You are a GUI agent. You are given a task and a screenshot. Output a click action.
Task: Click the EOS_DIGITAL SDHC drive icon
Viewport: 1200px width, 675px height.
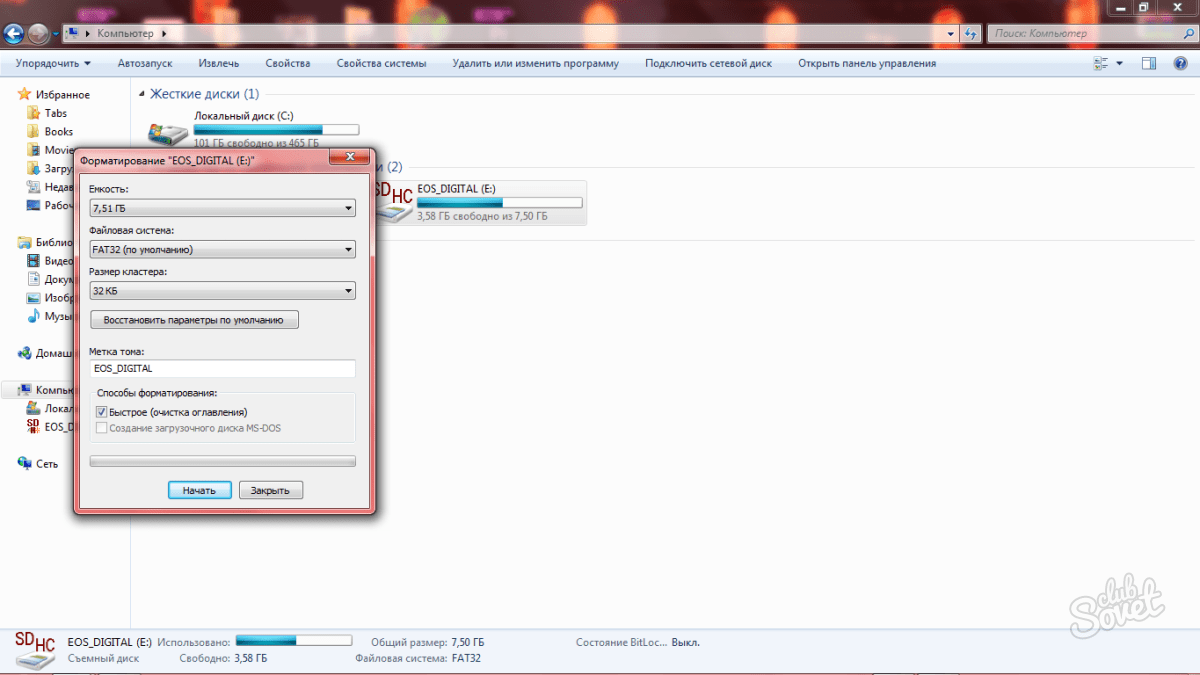point(393,201)
